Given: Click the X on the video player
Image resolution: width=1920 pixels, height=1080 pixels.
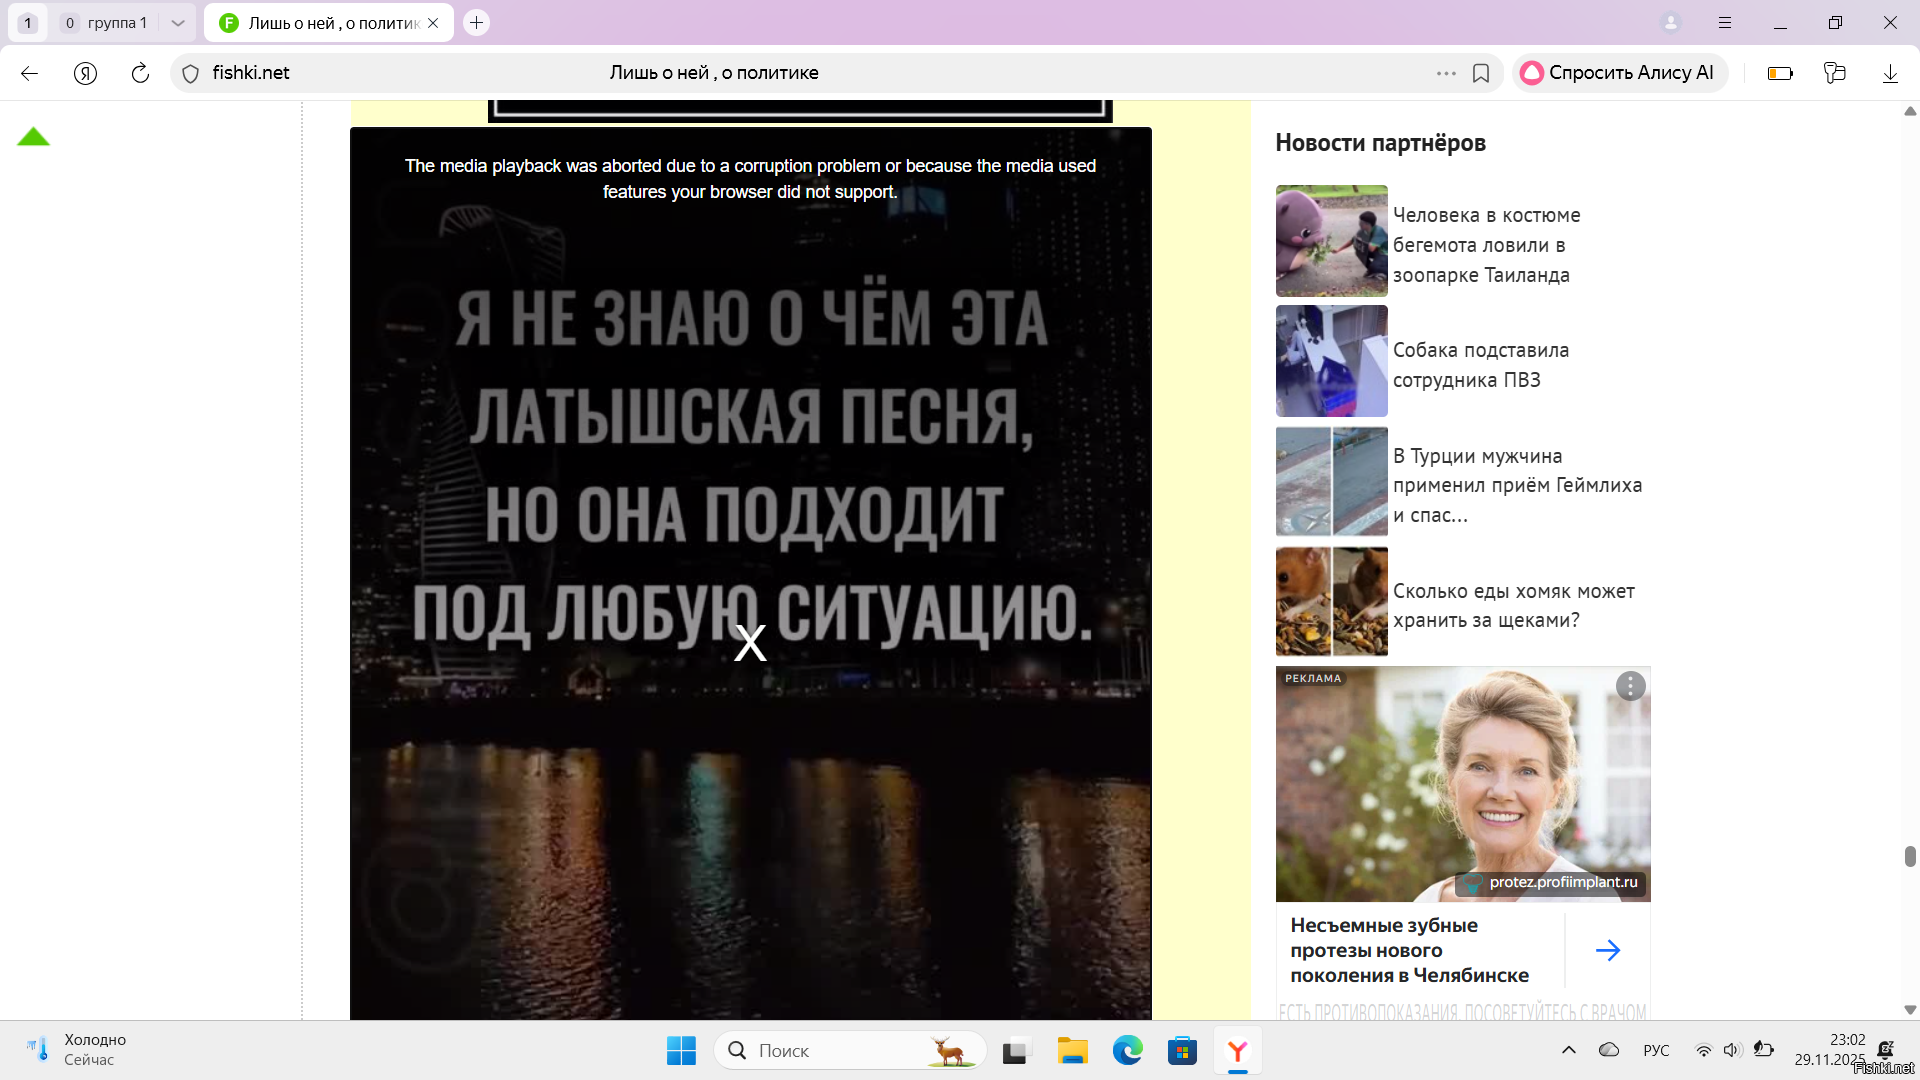Looking at the screenshot, I should point(750,643).
